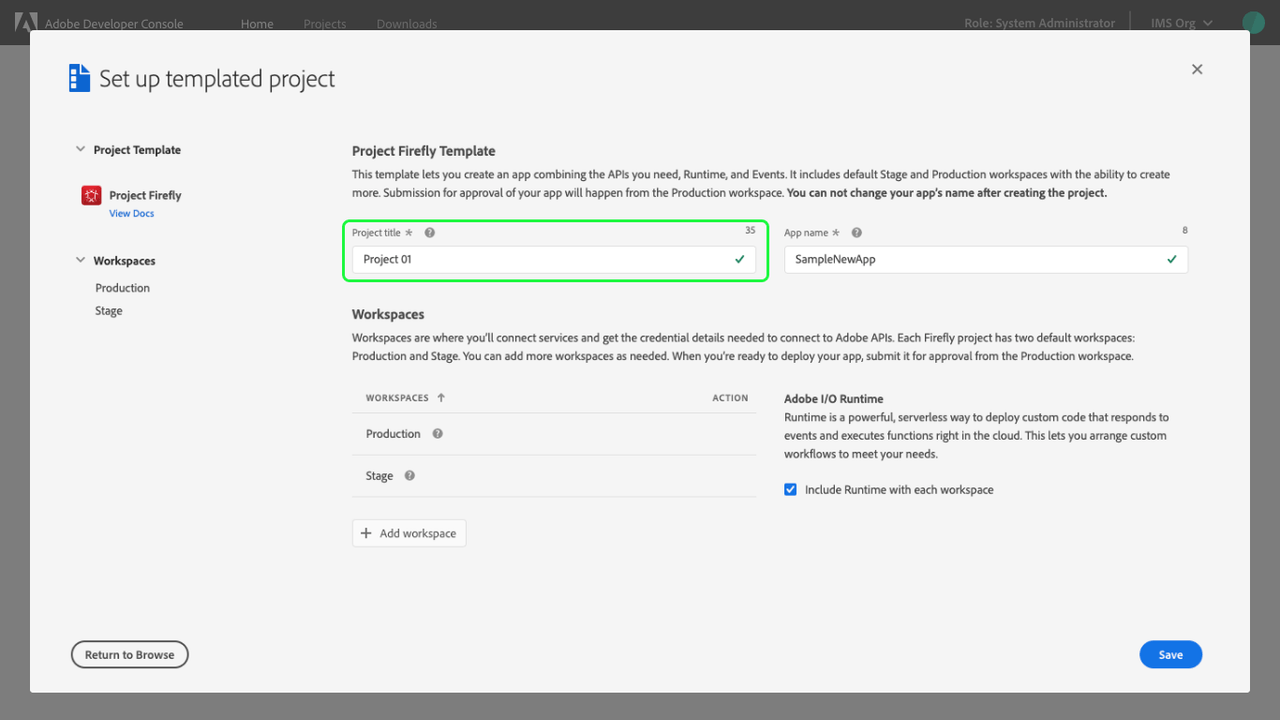Open the IMS Org dropdown
This screenshot has height=720, width=1280.
(x=1181, y=23)
